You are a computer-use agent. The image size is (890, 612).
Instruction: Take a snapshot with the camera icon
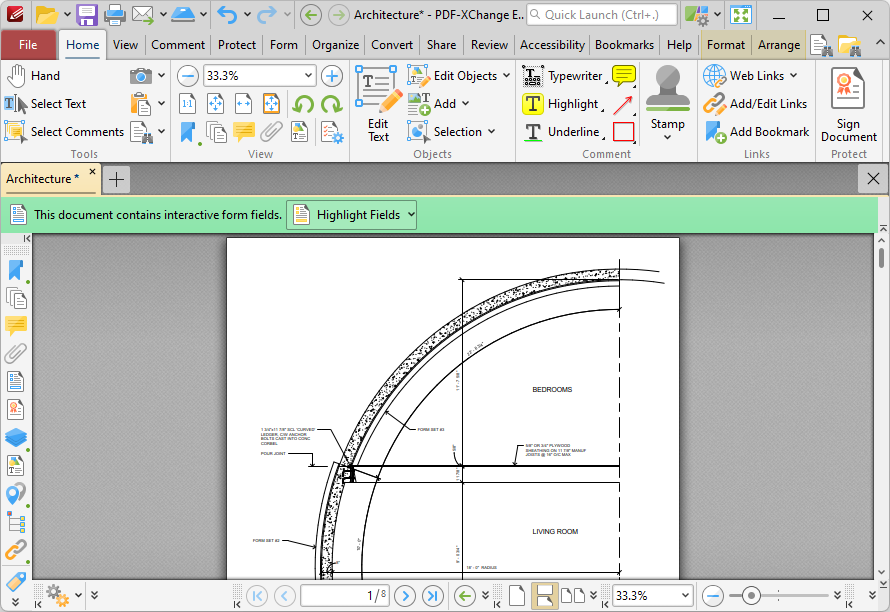pyautogui.click(x=141, y=76)
